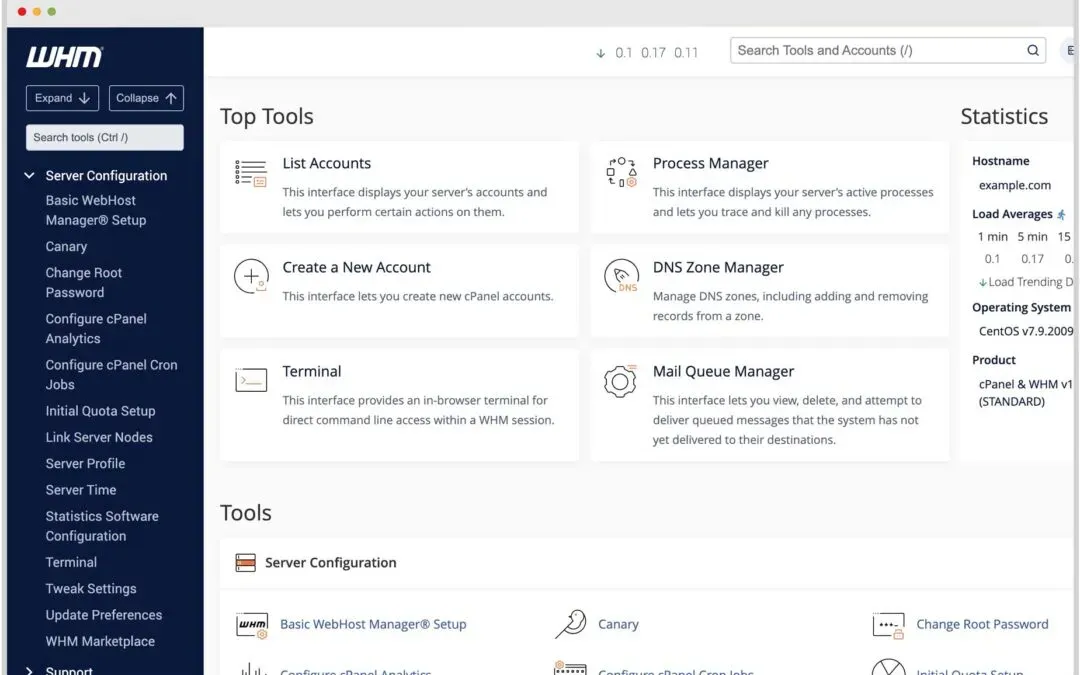Click the Mail Queue Manager title
This screenshot has width=1080, height=675.
pos(723,371)
